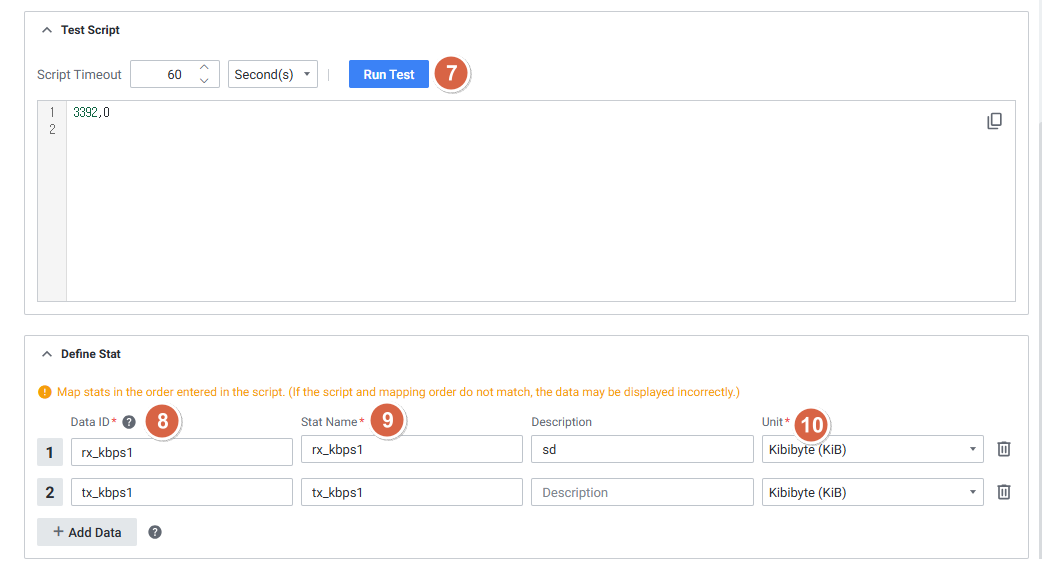Collapse the Define Stat section
Screen dimensions: 1042x569
46,354
